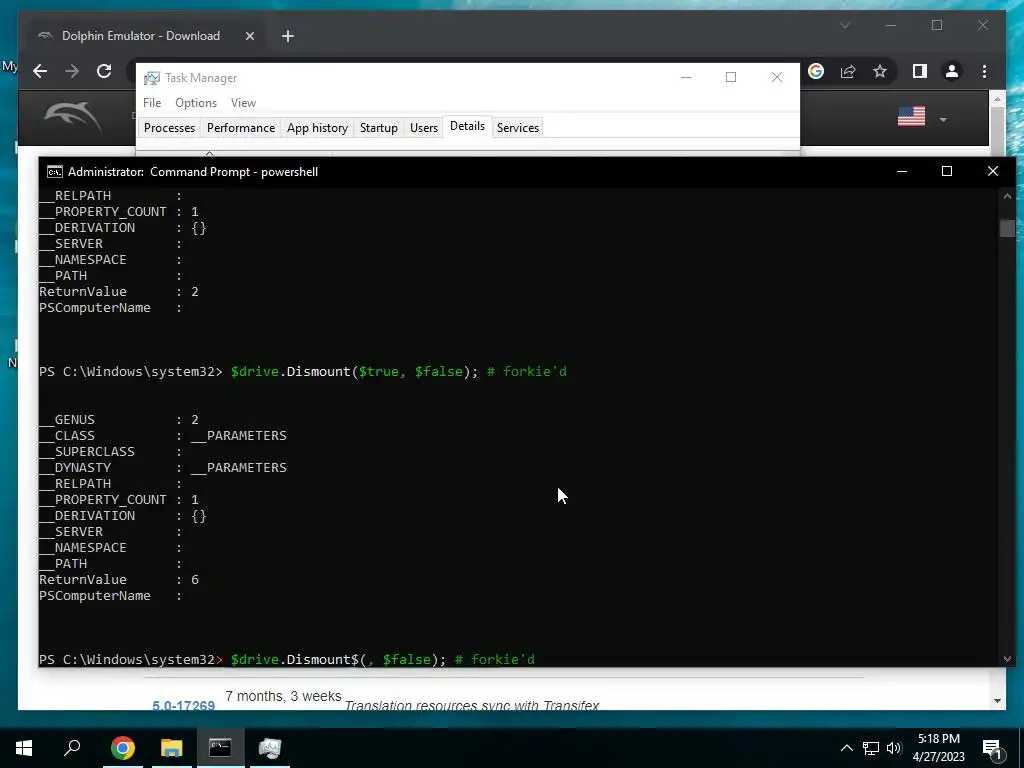Open Chrome's three-dot menu
This screenshot has height=768, width=1024.
pos(984,71)
